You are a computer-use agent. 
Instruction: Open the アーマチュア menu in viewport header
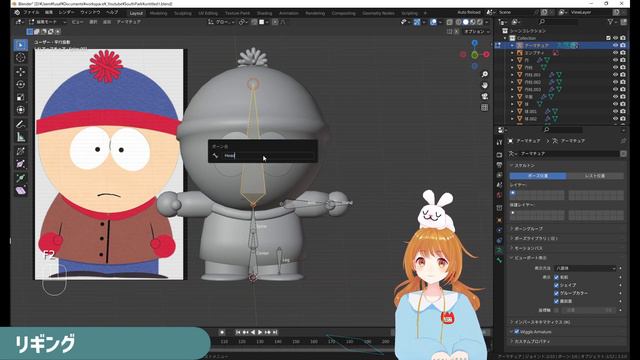point(129,22)
